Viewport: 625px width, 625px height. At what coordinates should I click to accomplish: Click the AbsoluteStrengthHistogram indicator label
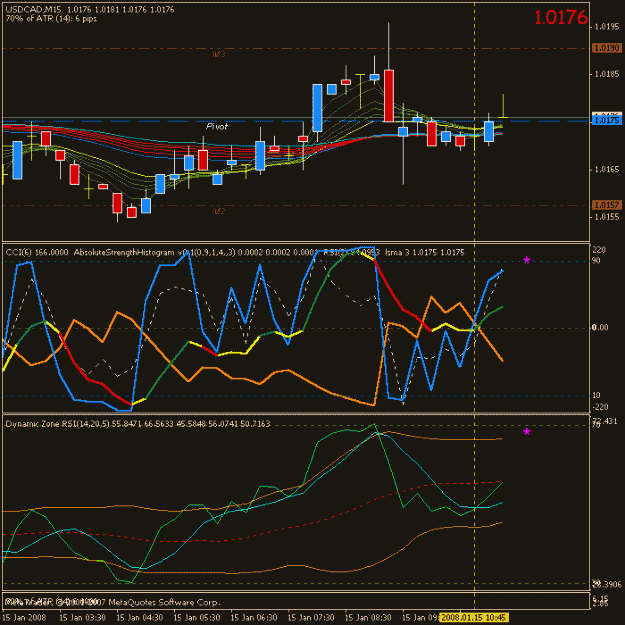click(124, 253)
